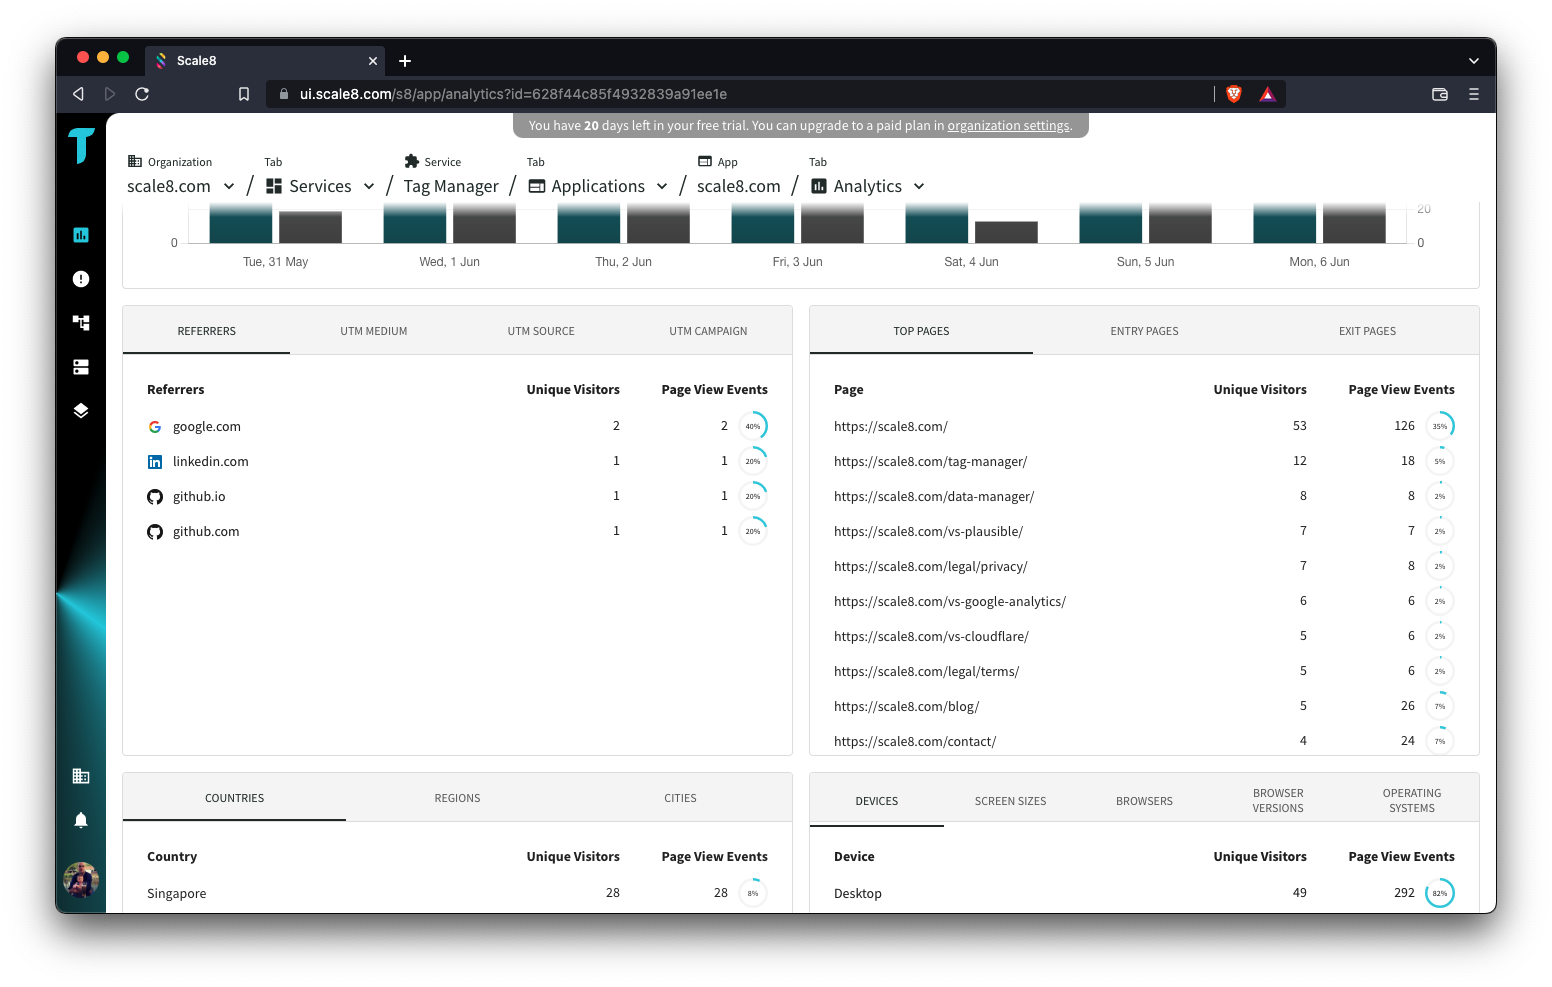Open the browser hamburger menu
This screenshot has width=1552, height=987.
(x=1473, y=94)
